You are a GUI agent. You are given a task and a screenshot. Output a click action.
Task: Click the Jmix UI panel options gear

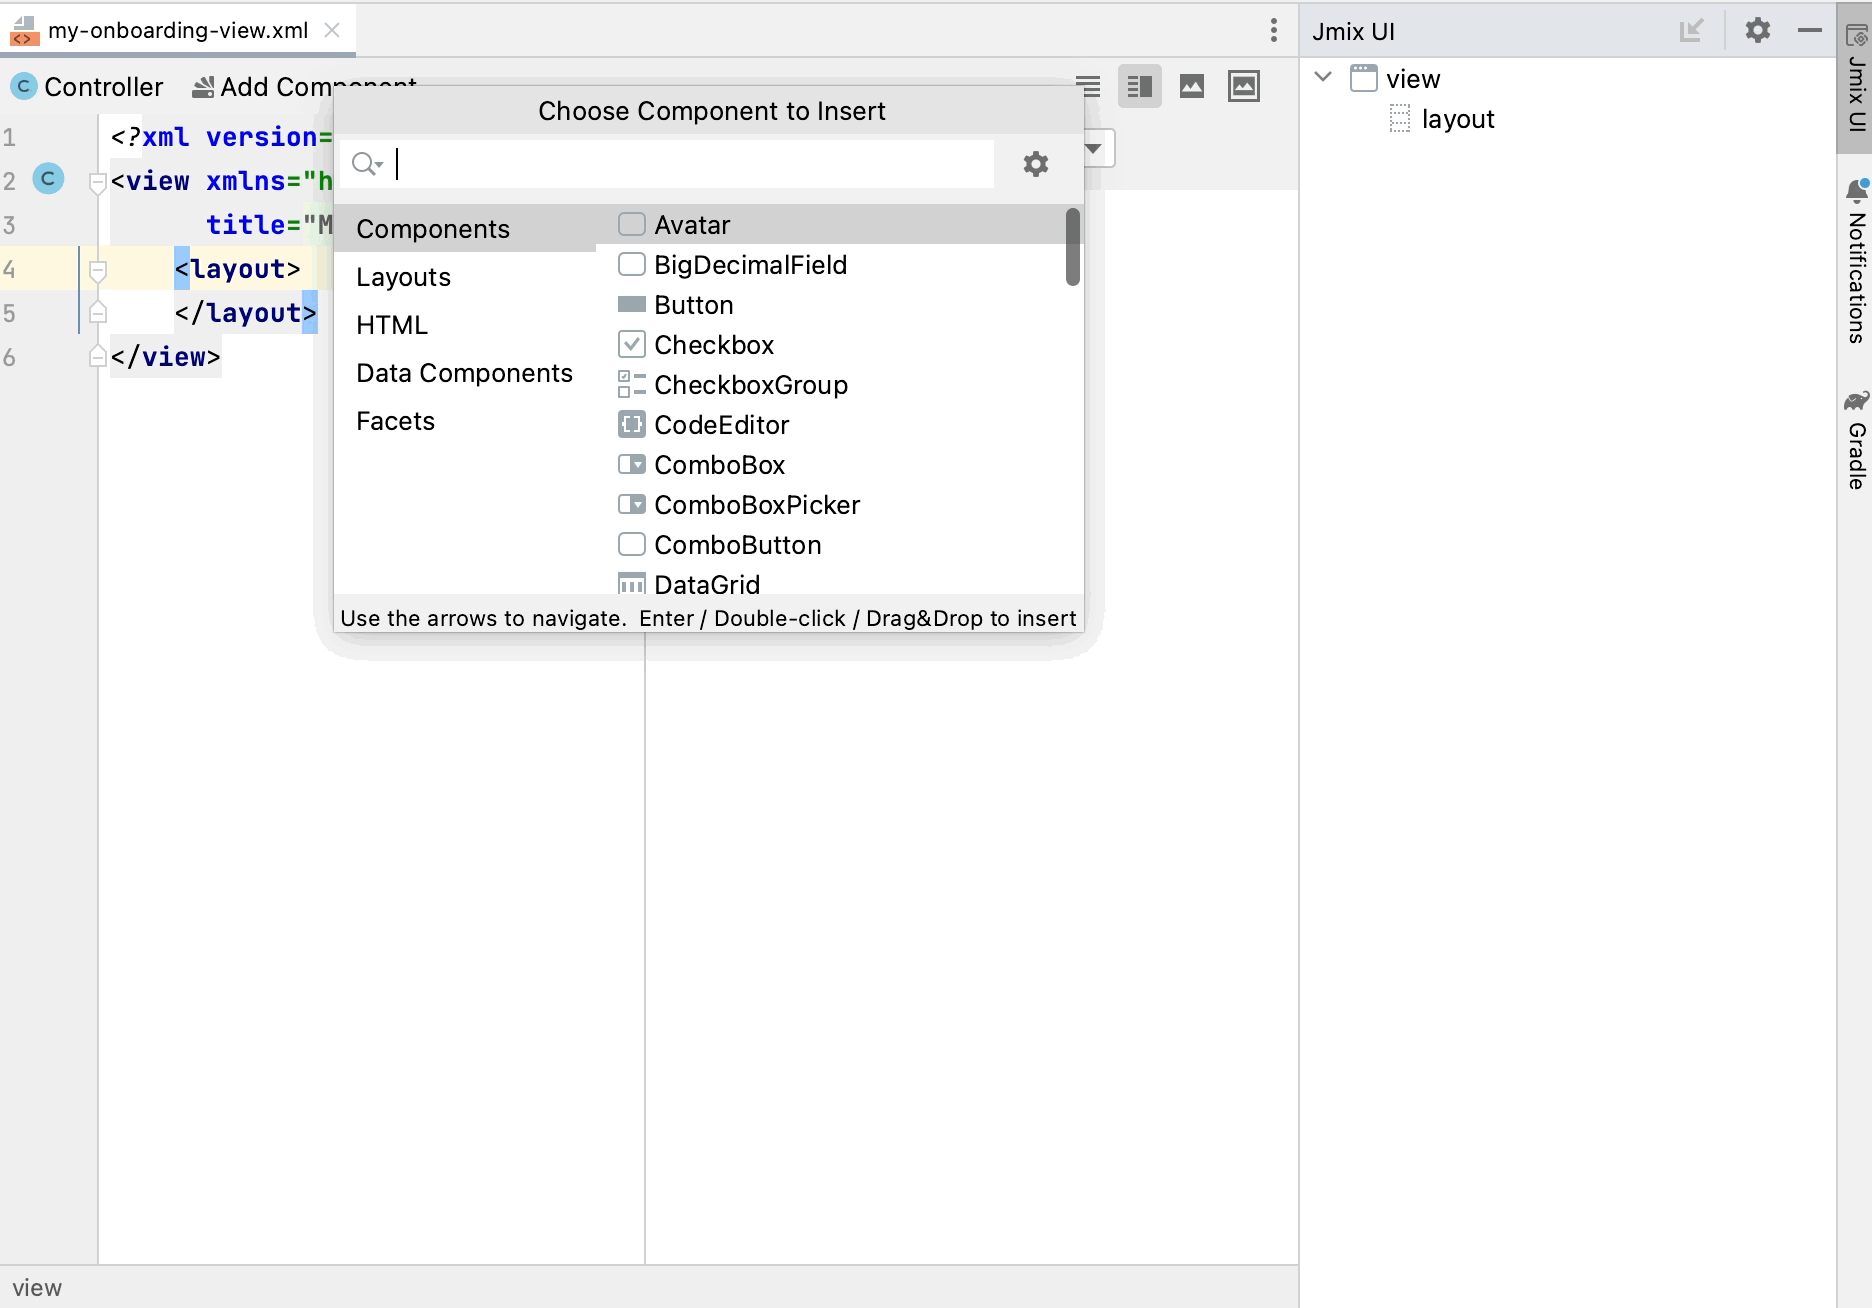pyautogui.click(x=1757, y=31)
